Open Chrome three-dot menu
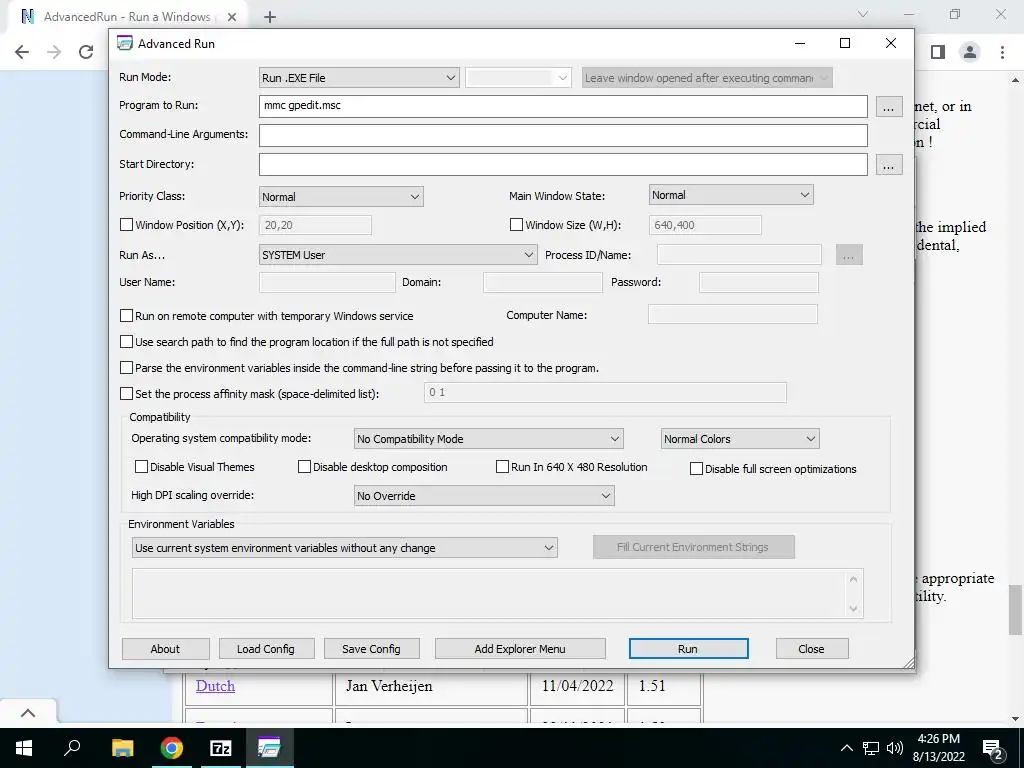The height and width of the screenshot is (768, 1024). 1002,52
